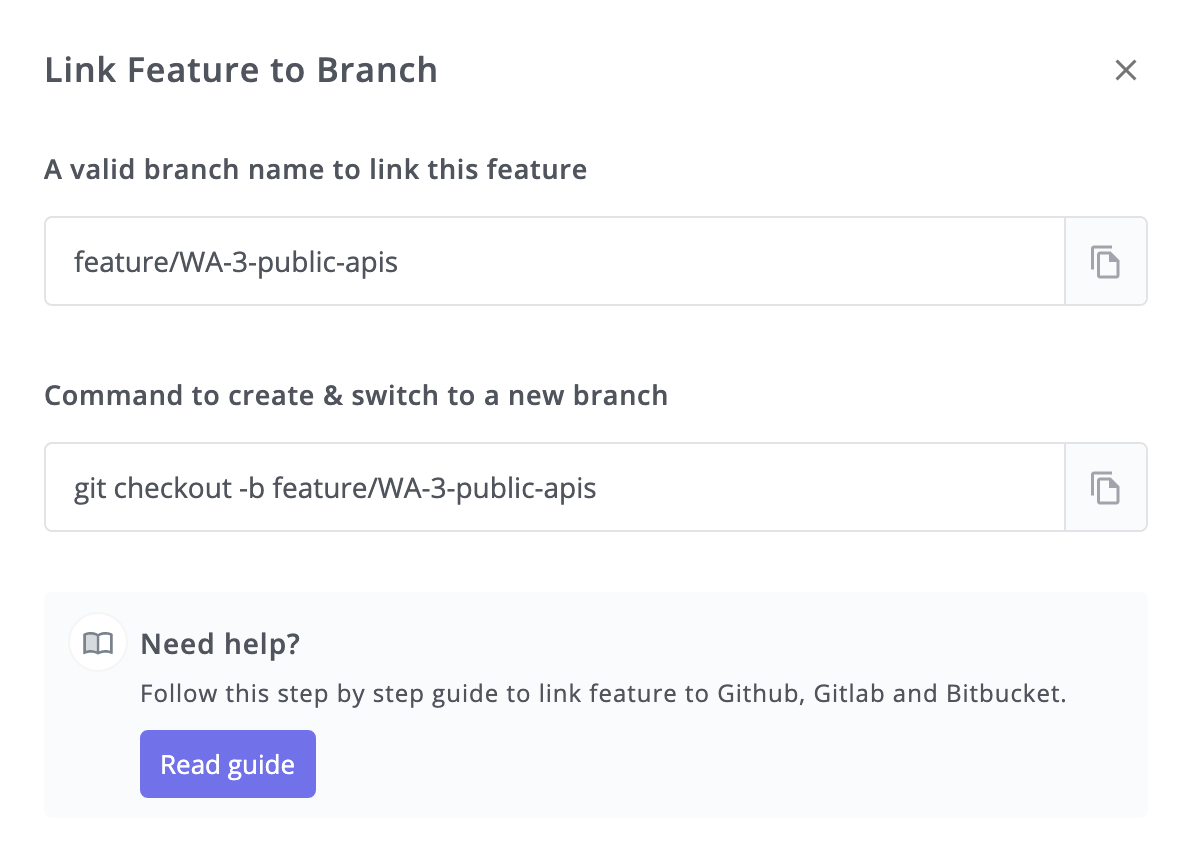Screen dimensions: 1192x860
Task: Click the book icon beside Need help
Action: coord(98,642)
